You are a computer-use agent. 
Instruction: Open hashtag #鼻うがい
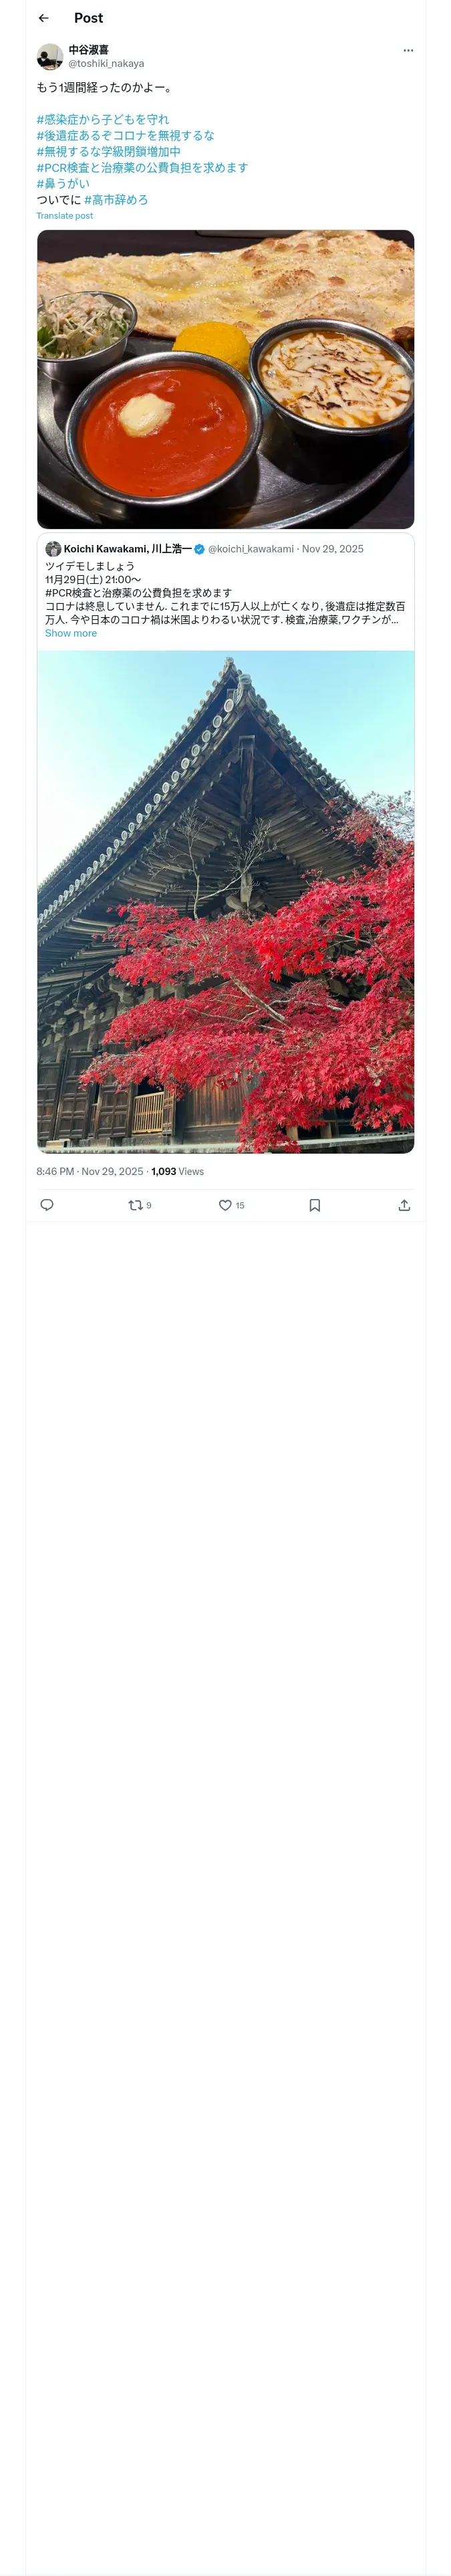tap(63, 184)
